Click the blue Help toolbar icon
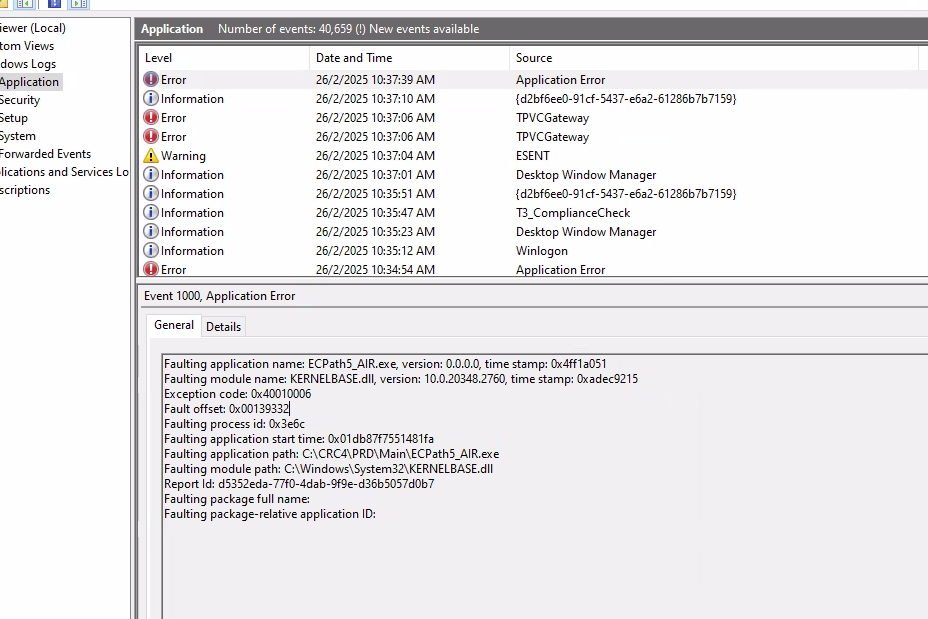 coord(55,4)
